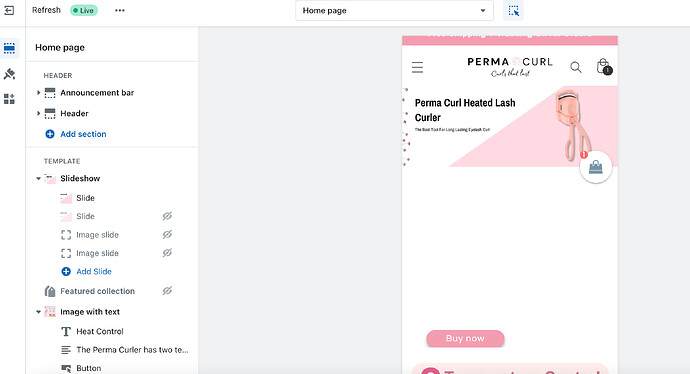This screenshot has width=690, height=374.
Task: Click the Featured collection section icon
Action: pyautogui.click(x=50, y=291)
